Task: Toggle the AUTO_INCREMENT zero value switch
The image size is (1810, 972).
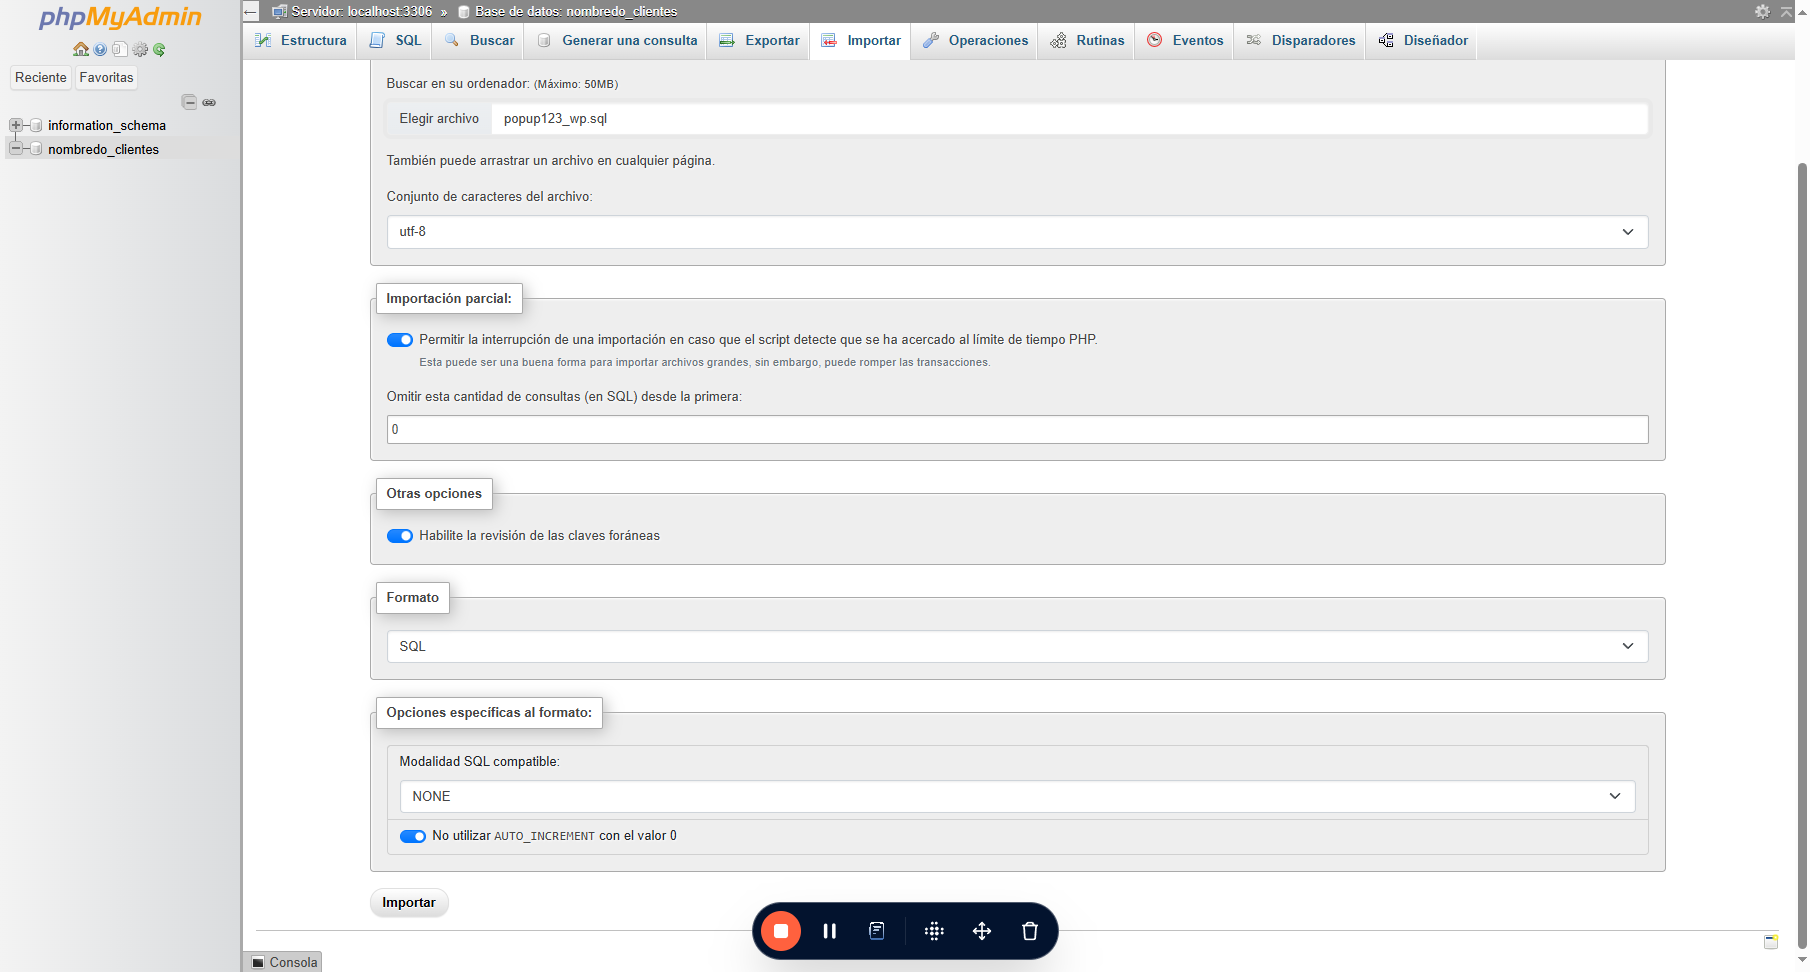Action: click(x=413, y=836)
